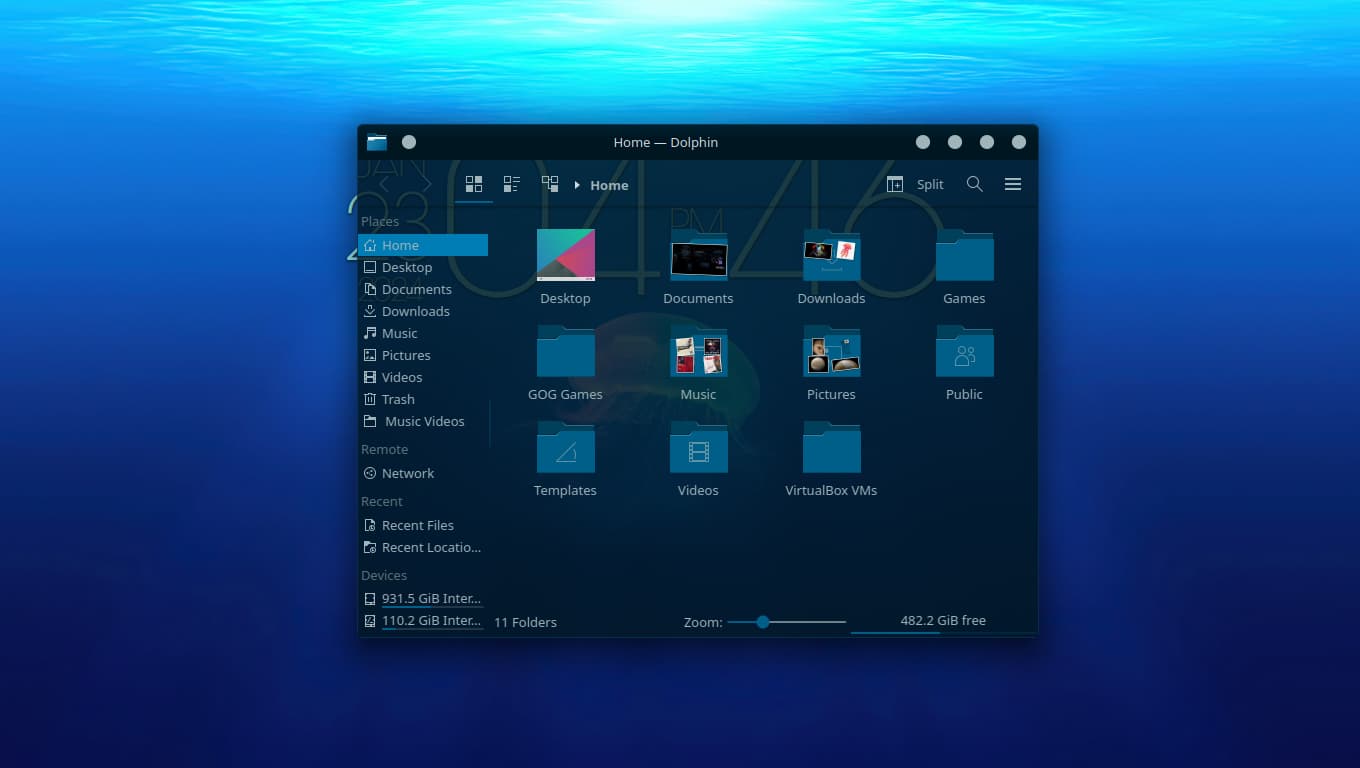Click the Dolphin window icon menu
This screenshot has width=1360, height=768.
(x=377, y=142)
